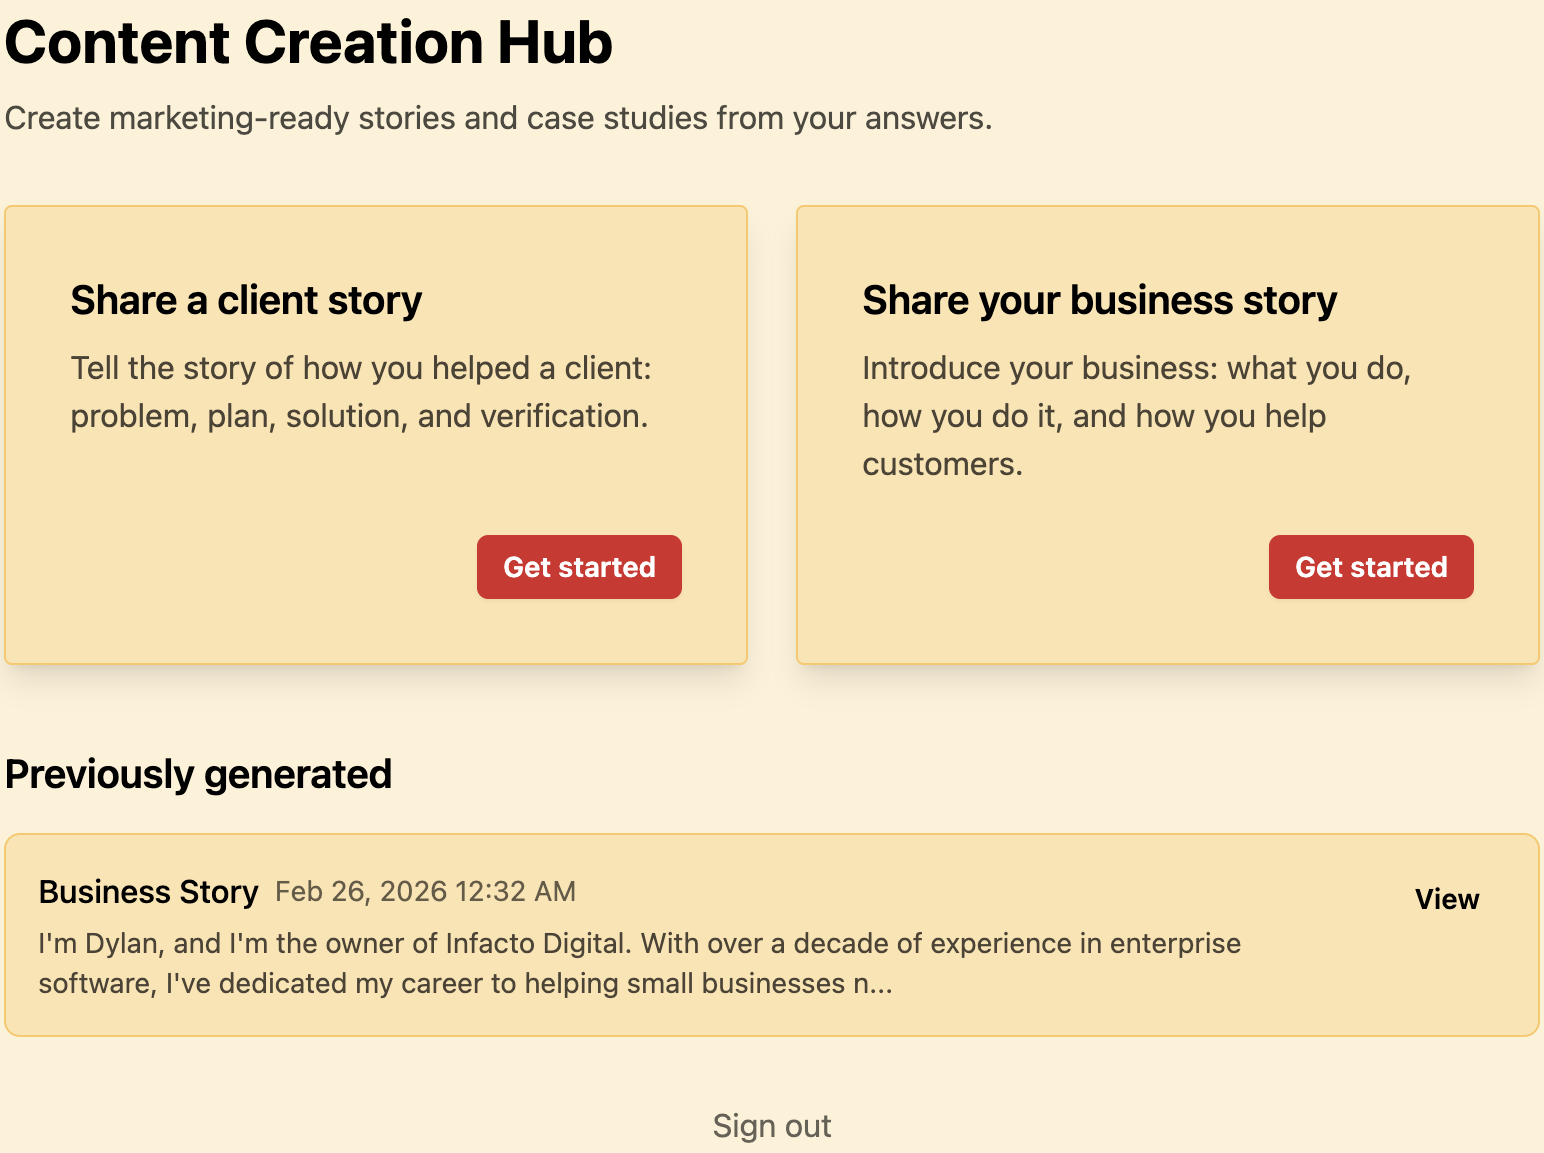The height and width of the screenshot is (1153, 1544).
Task: Click the Share your business story card
Action: (1168, 435)
